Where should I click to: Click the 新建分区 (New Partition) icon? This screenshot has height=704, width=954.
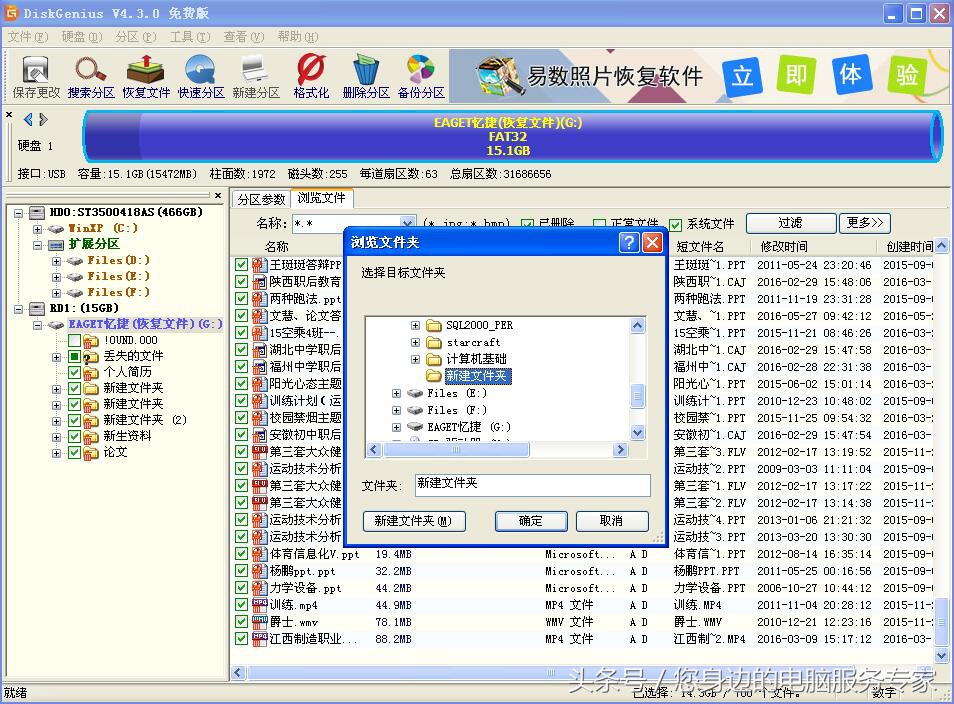[x=256, y=76]
